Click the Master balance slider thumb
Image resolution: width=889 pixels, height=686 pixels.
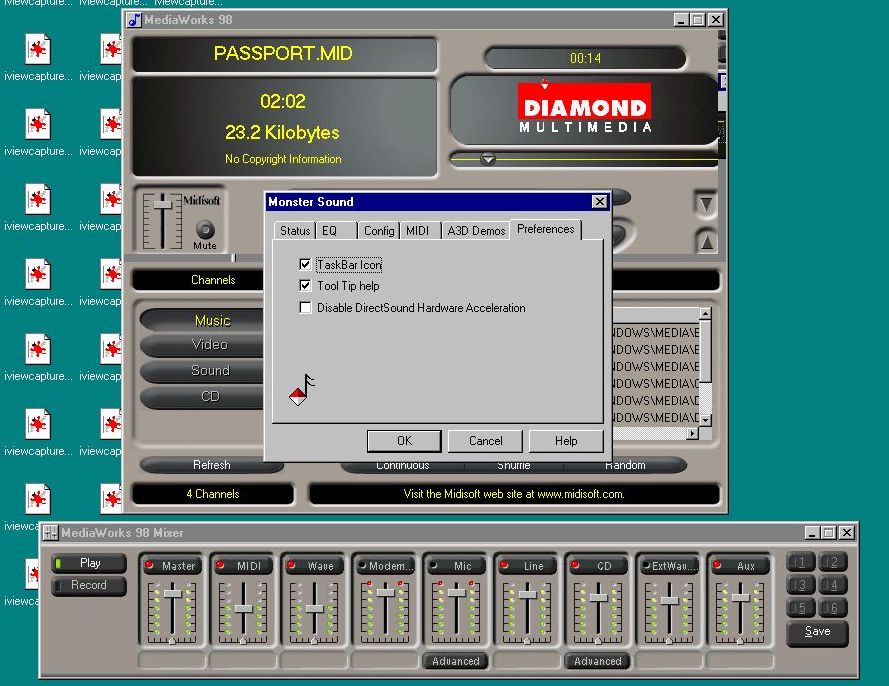(x=172, y=641)
